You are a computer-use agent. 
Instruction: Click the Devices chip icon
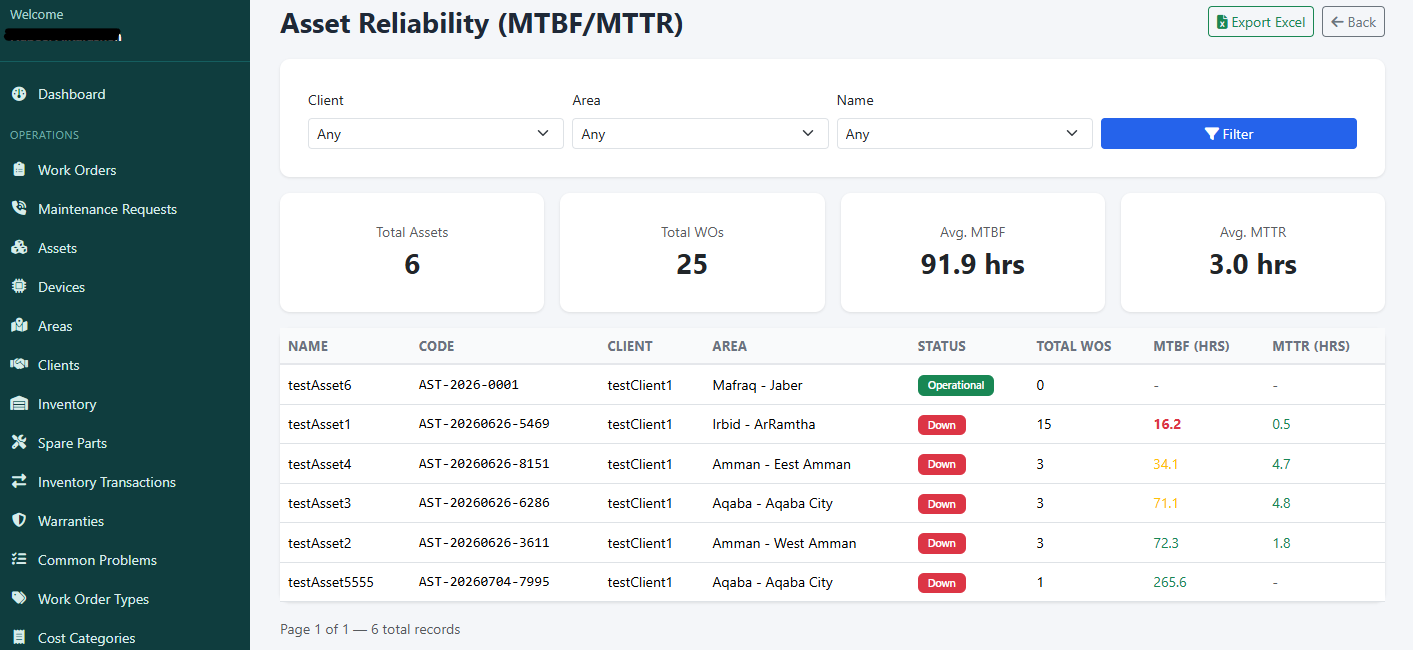[x=18, y=287]
